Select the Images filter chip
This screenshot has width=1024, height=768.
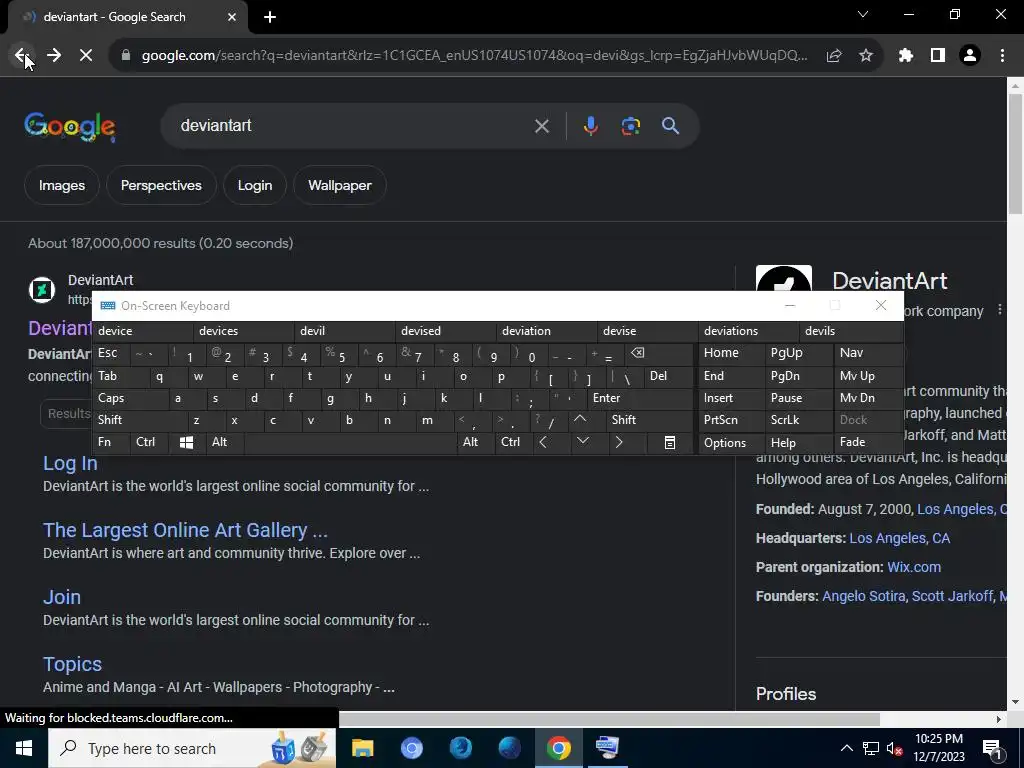click(x=62, y=185)
